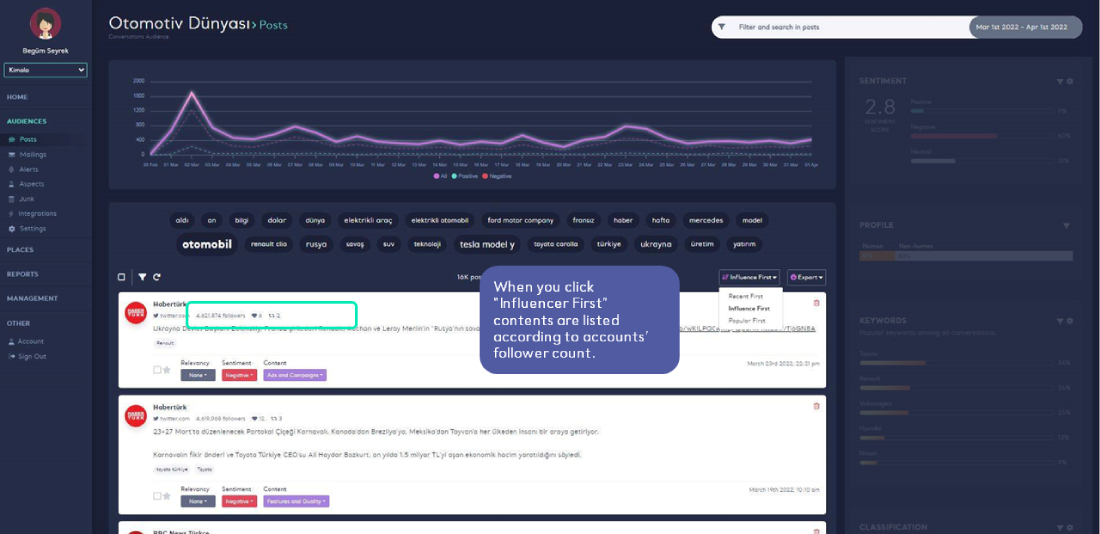Image resolution: width=1100 pixels, height=534 pixels.
Task: Open the Kimola account dropdown
Action: tap(45, 70)
